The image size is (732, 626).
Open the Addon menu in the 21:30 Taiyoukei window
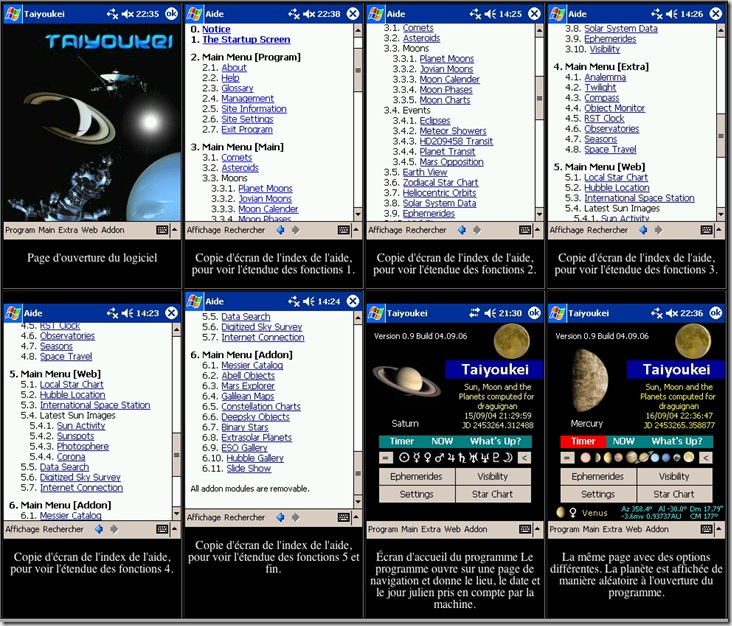(x=476, y=529)
